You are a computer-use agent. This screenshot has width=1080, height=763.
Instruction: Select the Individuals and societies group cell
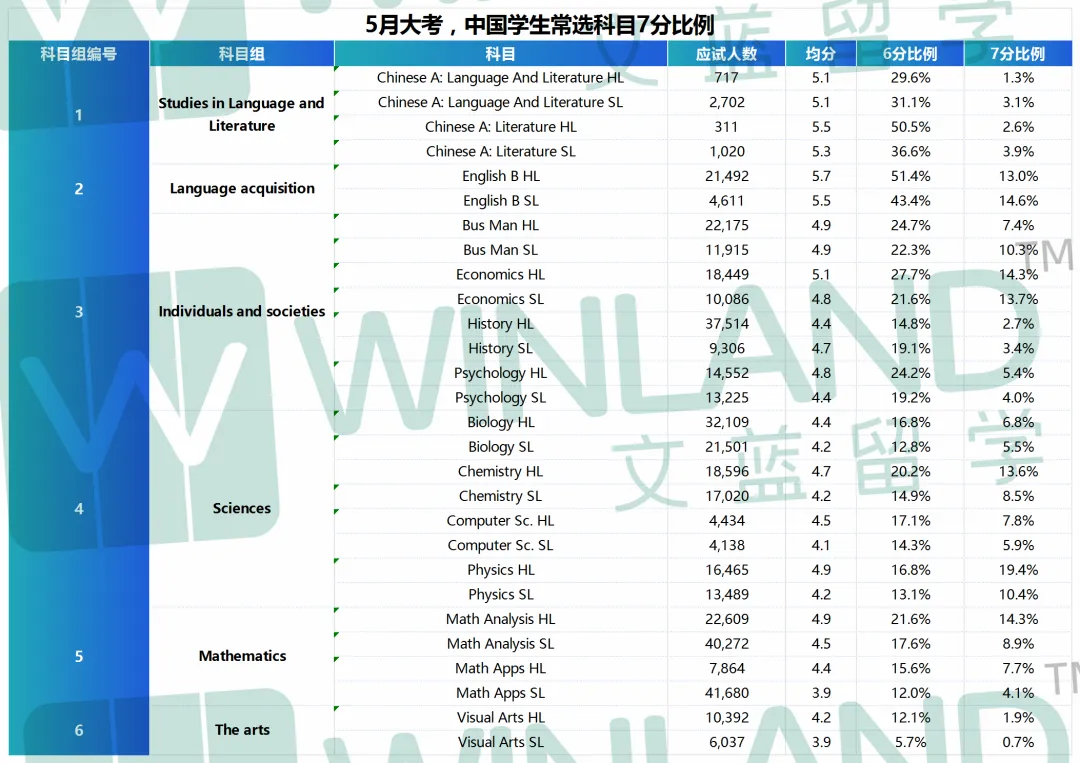pyautogui.click(x=242, y=311)
